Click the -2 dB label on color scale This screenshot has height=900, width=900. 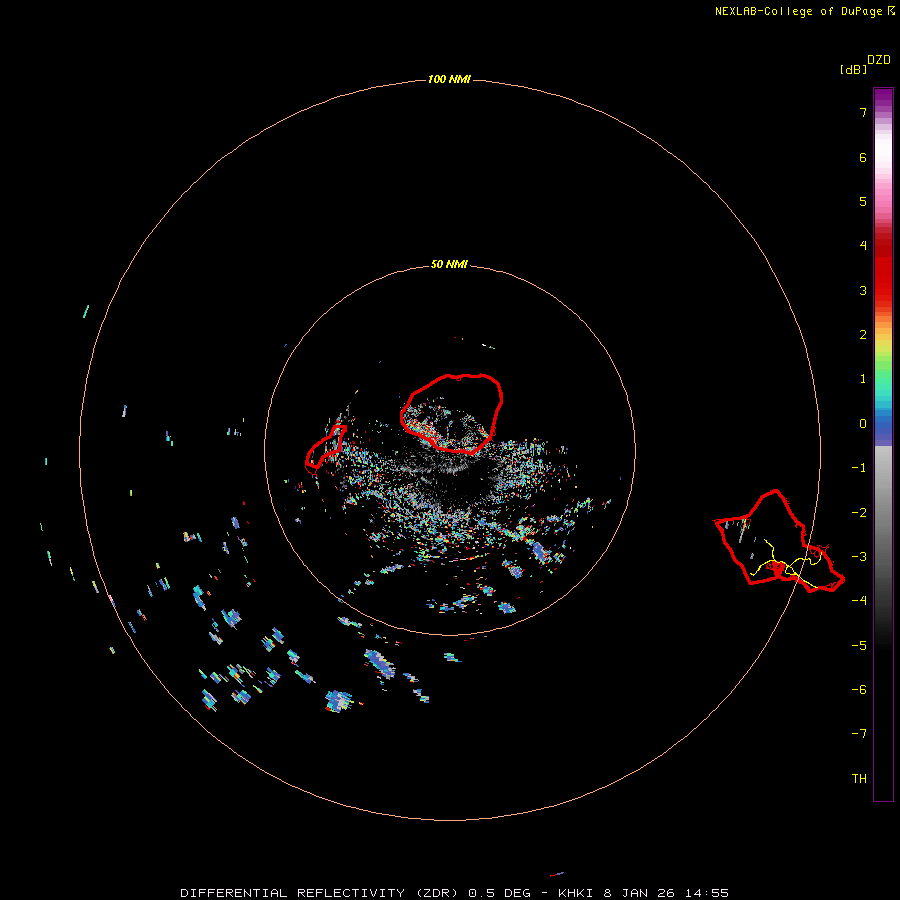pyautogui.click(x=859, y=513)
